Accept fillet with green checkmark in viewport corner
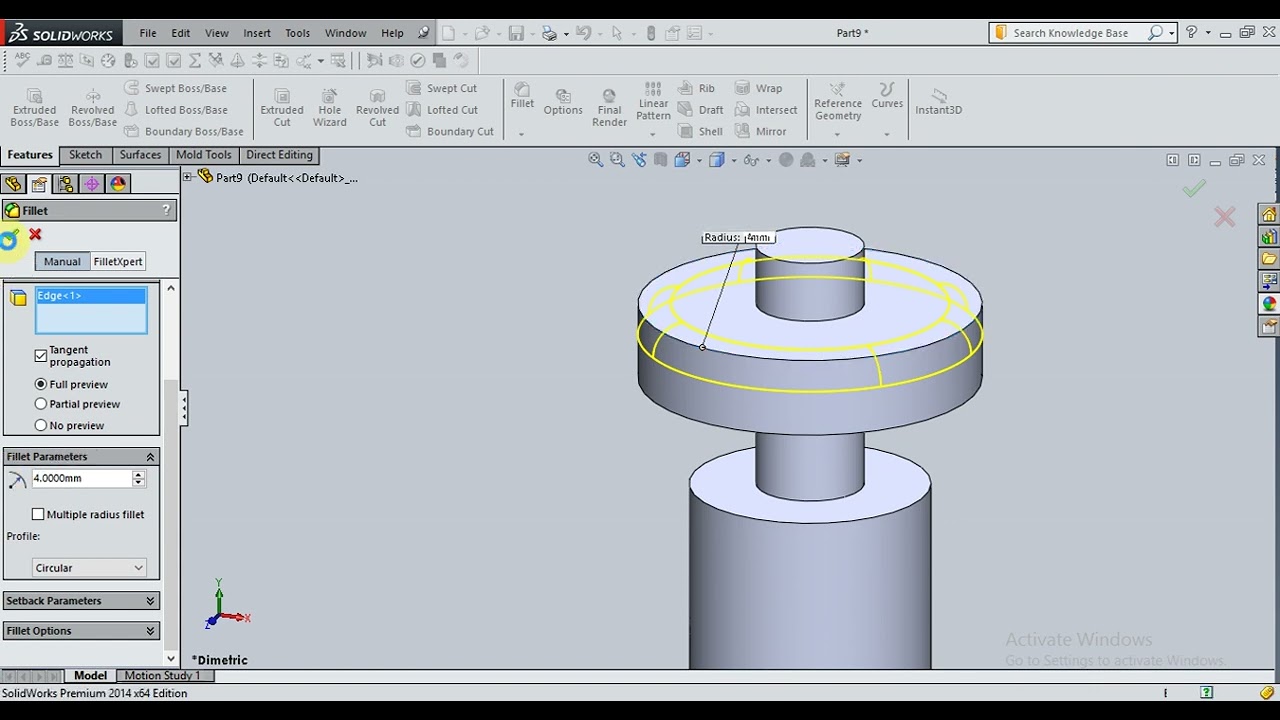 click(x=1193, y=189)
